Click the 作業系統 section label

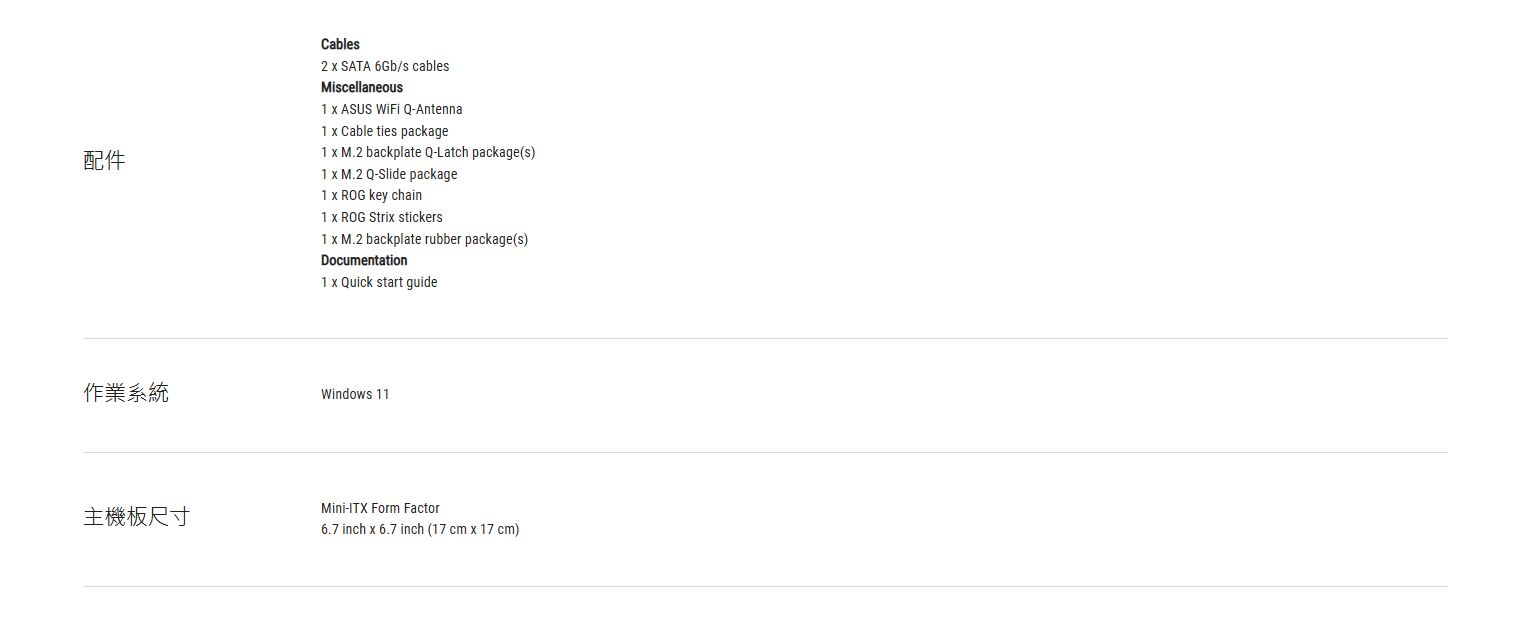coord(126,393)
